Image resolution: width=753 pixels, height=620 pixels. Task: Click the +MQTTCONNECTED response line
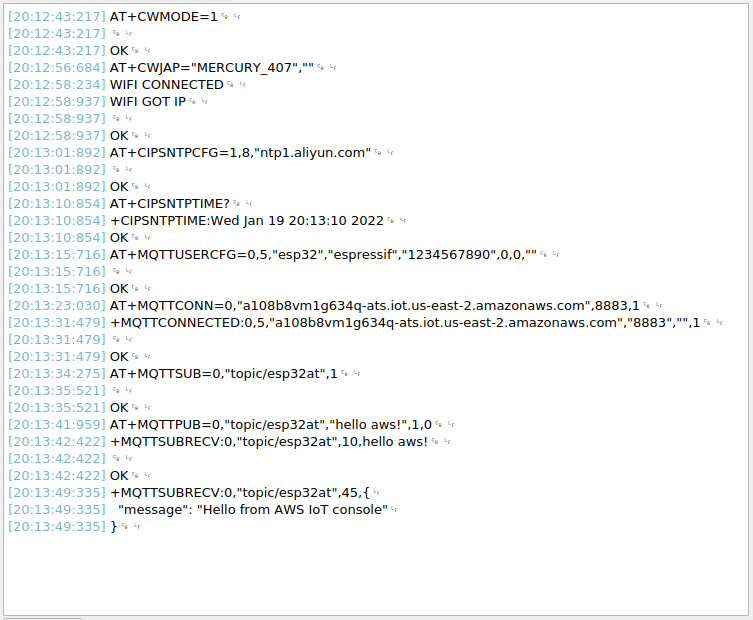point(404,323)
